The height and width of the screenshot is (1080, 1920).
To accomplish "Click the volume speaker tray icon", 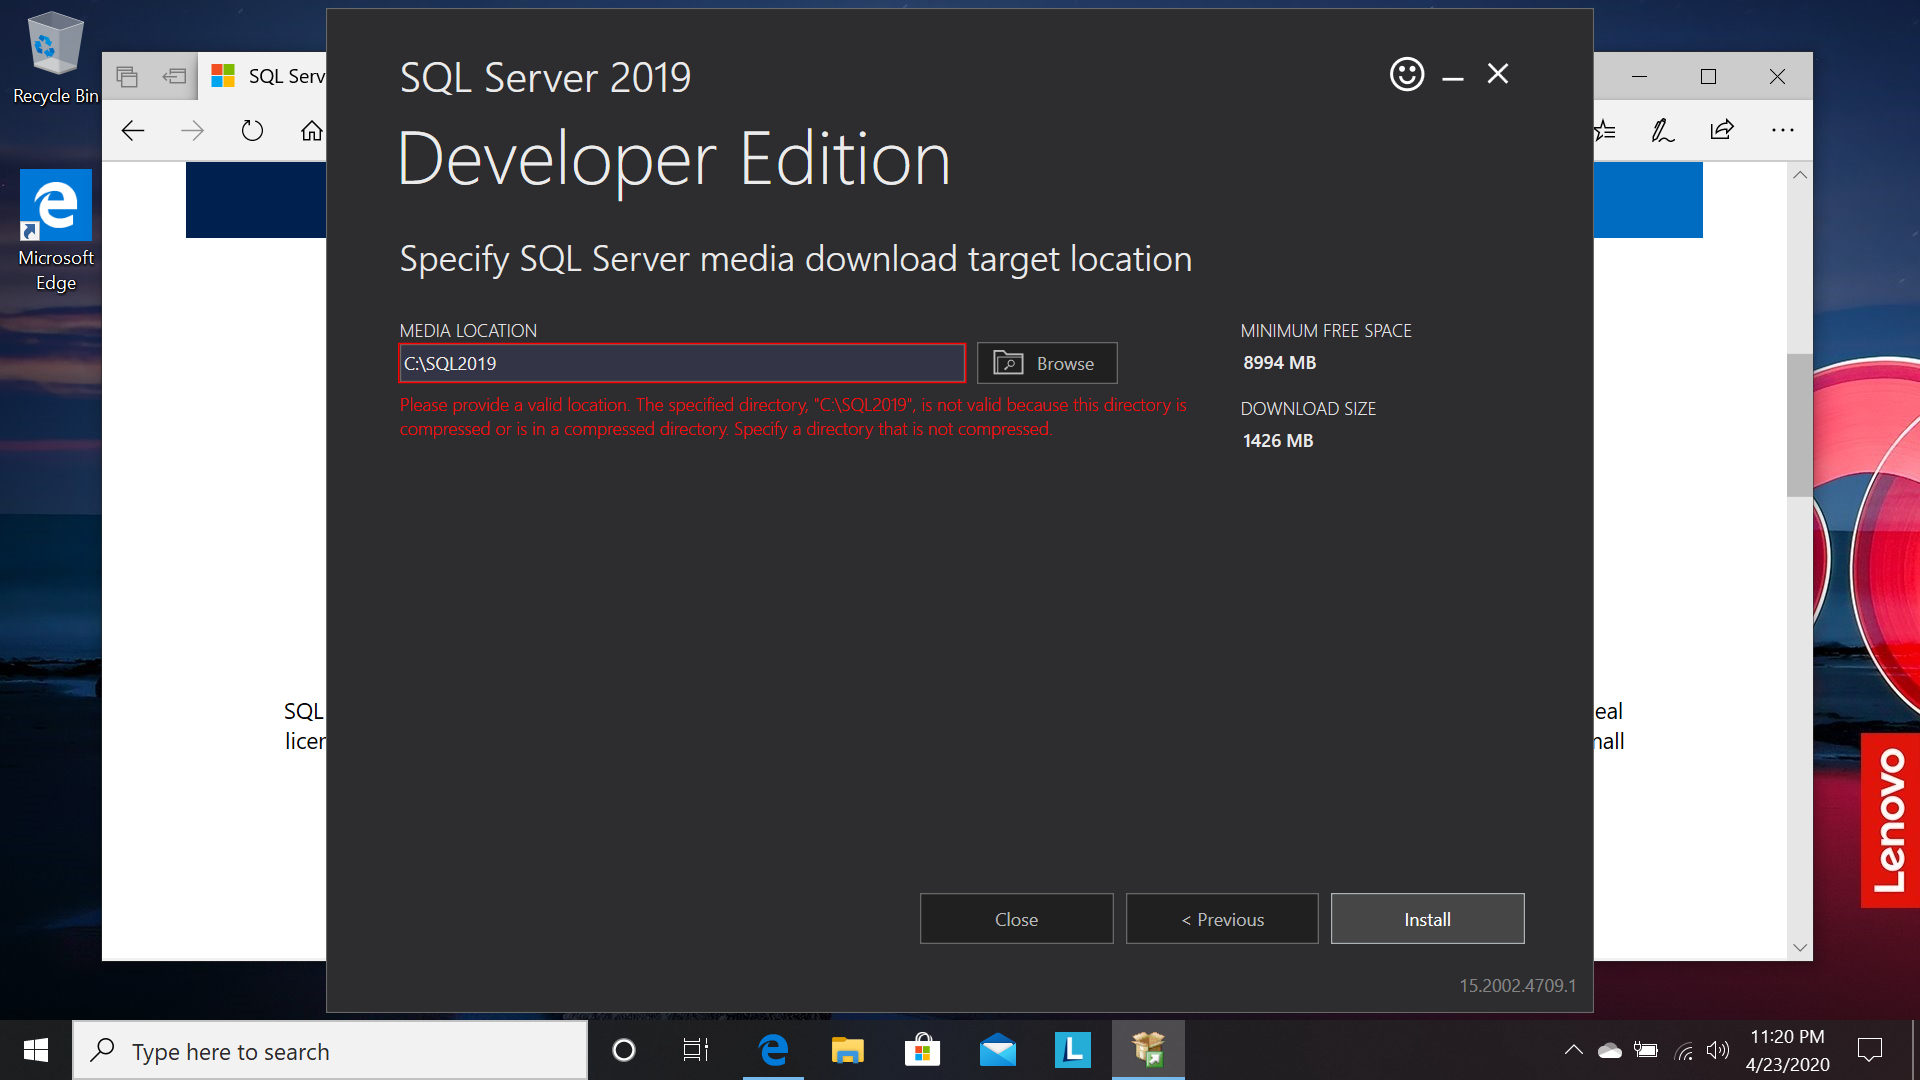I will point(1718,1050).
